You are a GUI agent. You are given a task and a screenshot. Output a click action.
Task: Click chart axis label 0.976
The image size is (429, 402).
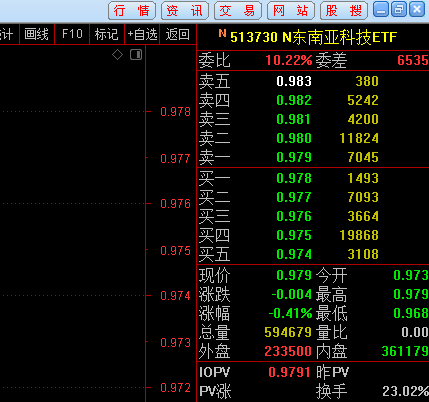175,204
